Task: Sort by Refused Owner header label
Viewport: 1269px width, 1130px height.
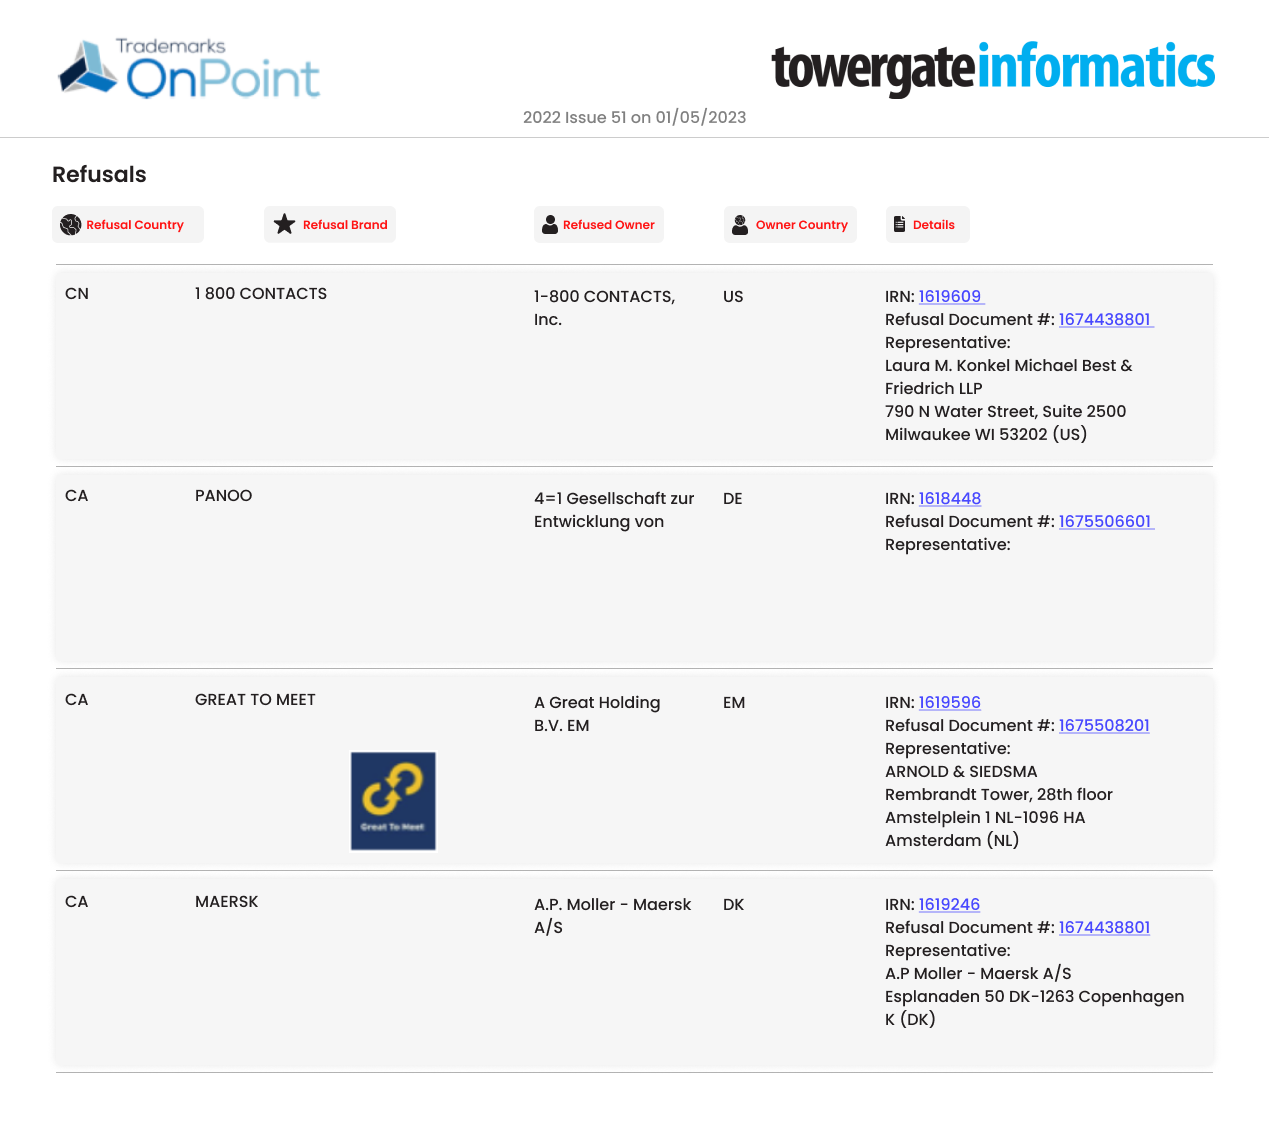Action: click(609, 225)
